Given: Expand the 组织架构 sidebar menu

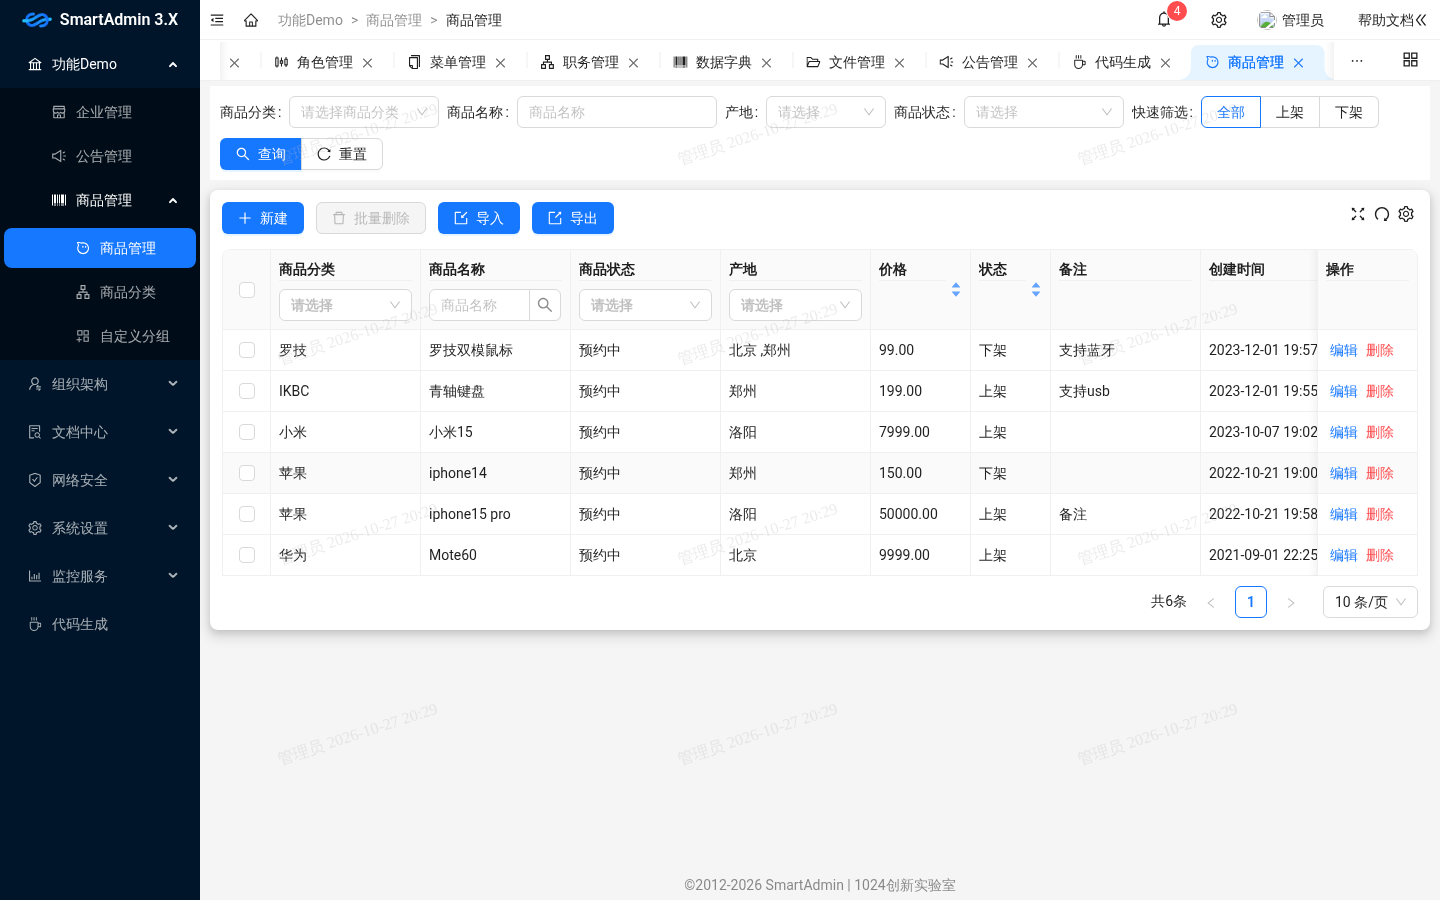Looking at the screenshot, I should click(100, 384).
